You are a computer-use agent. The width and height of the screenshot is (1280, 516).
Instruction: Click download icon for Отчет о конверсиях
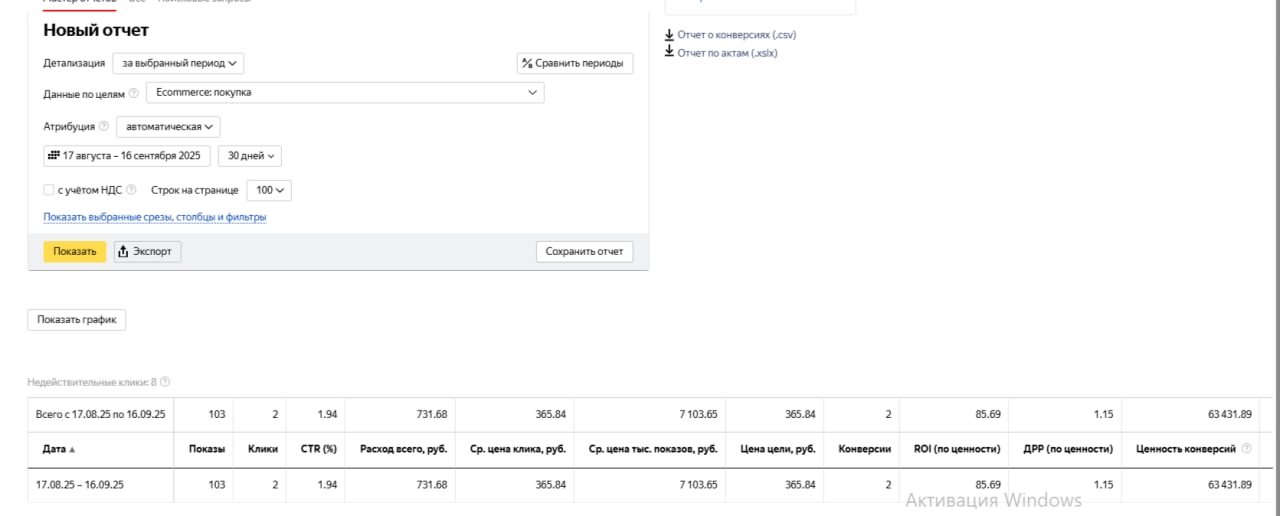[669, 35]
